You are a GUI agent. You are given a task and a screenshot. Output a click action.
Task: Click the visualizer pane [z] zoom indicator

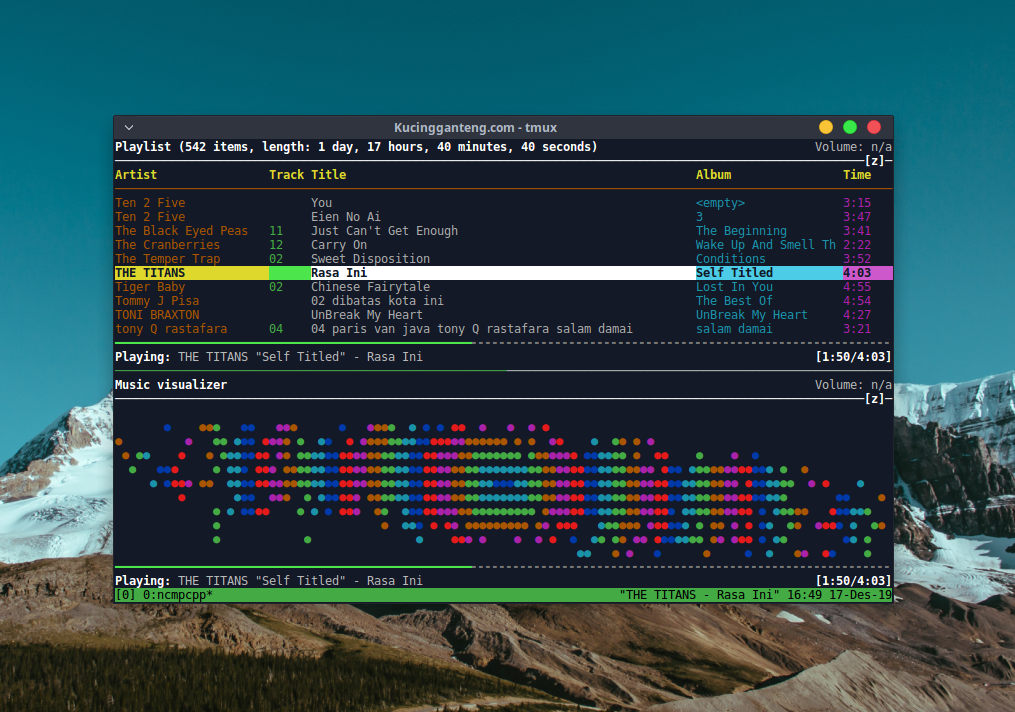click(x=873, y=398)
